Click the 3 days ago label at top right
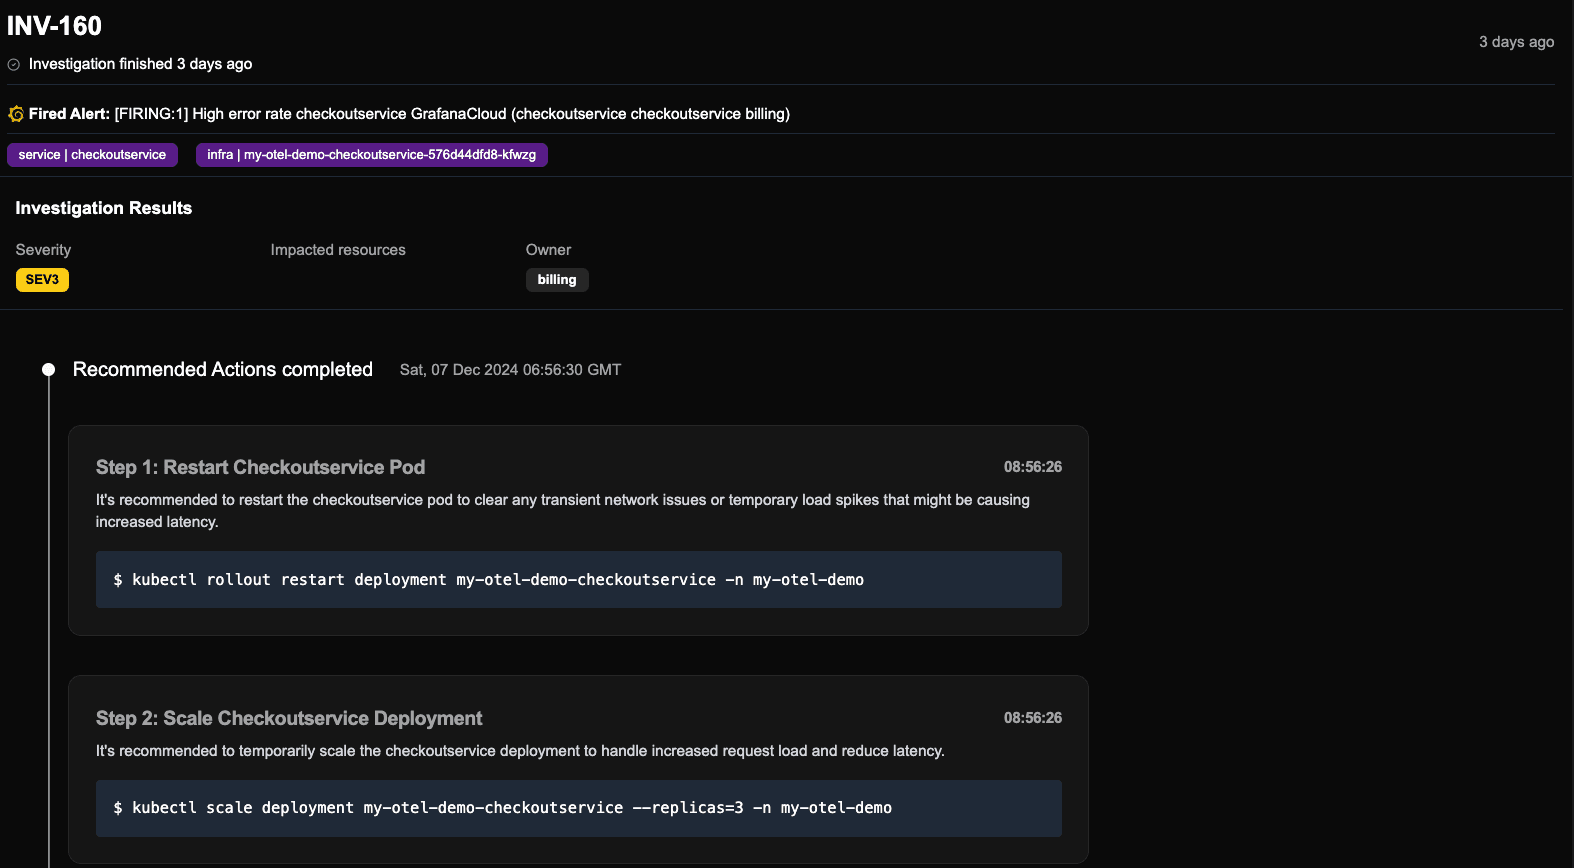The width and height of the screenshot is (1574, 868). click(x=1517, y=42)
